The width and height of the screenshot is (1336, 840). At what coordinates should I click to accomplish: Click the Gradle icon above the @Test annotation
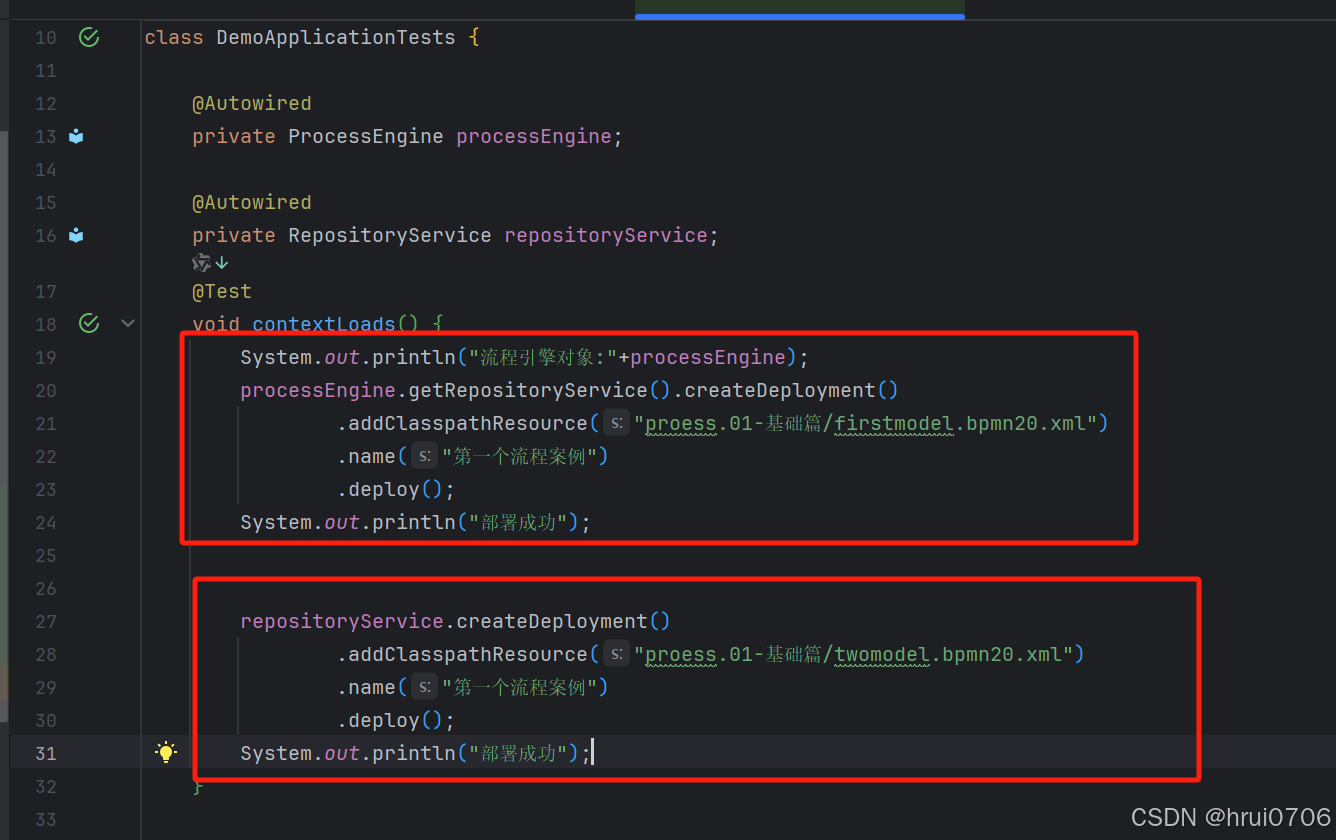coord(199,262)
